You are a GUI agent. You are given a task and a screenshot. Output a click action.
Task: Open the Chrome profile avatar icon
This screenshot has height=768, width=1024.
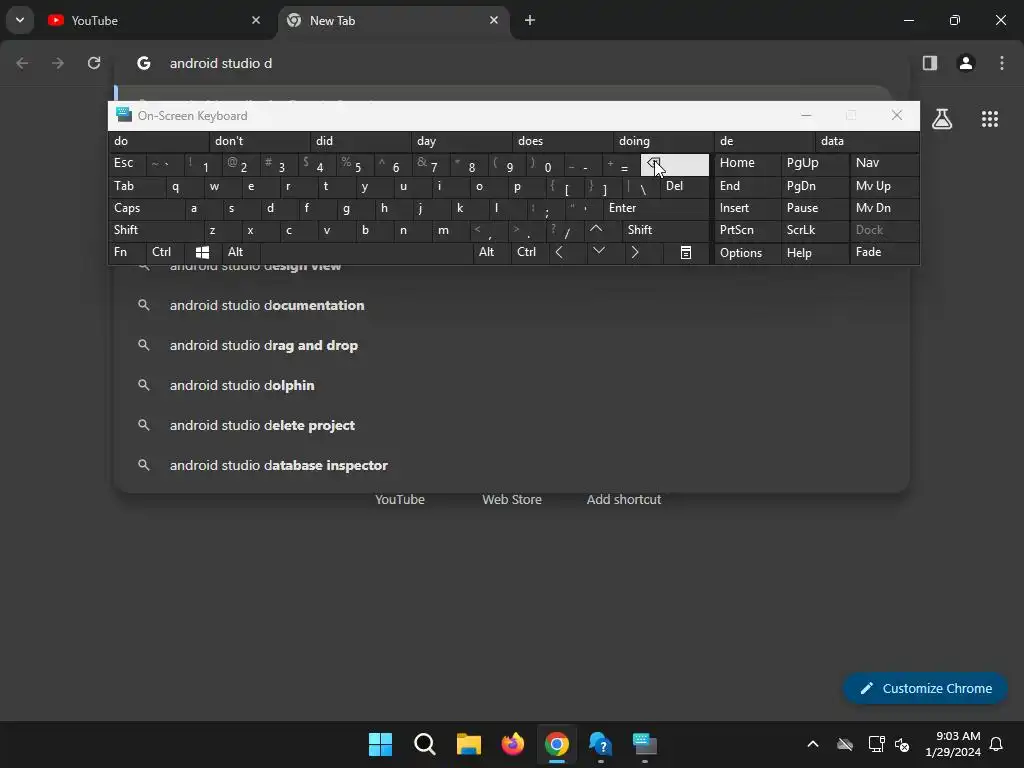coord(965,63)
